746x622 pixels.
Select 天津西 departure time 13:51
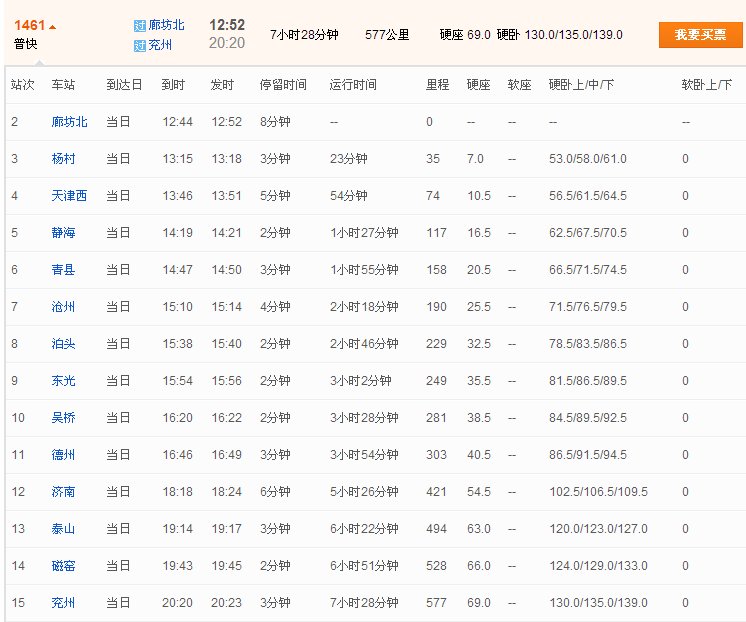click(x=226, y=196)
